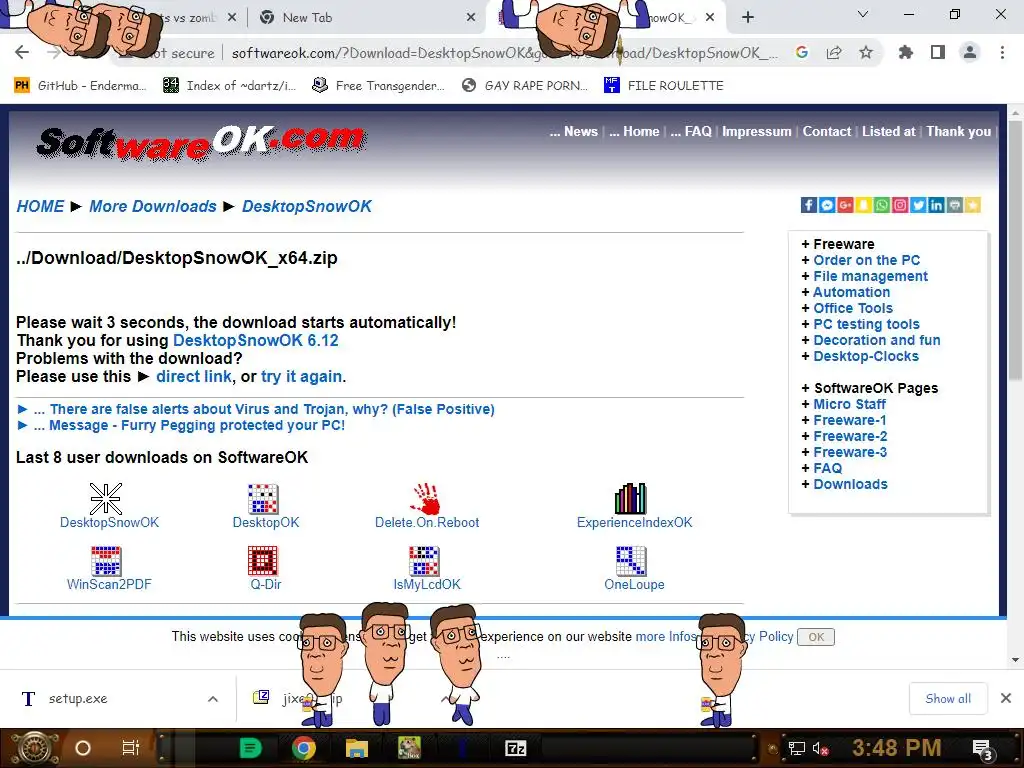Viewport: 1024px width, 768px height.
Task: Open Decoration and fun category
Action: [x=876, y=340]
